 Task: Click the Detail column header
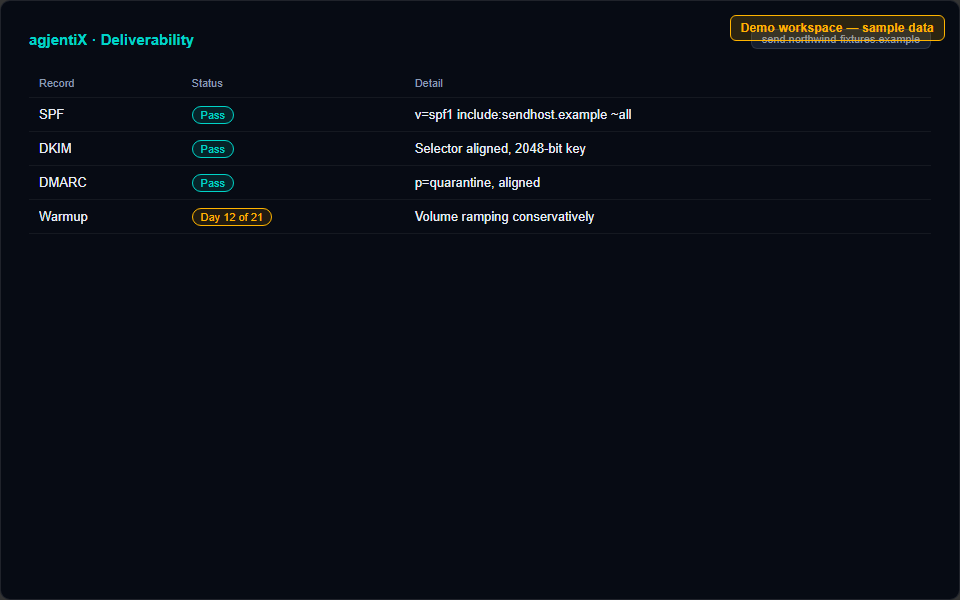(429, 83)
